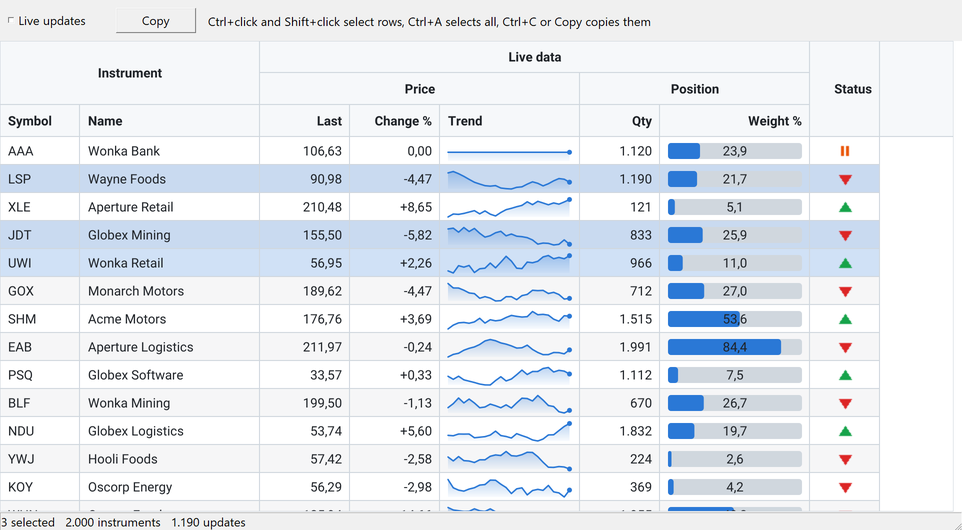The width and height of the screenshot is (962, 530).
Task: Enable the Live updates checkbox
Action: coord(10,21)
